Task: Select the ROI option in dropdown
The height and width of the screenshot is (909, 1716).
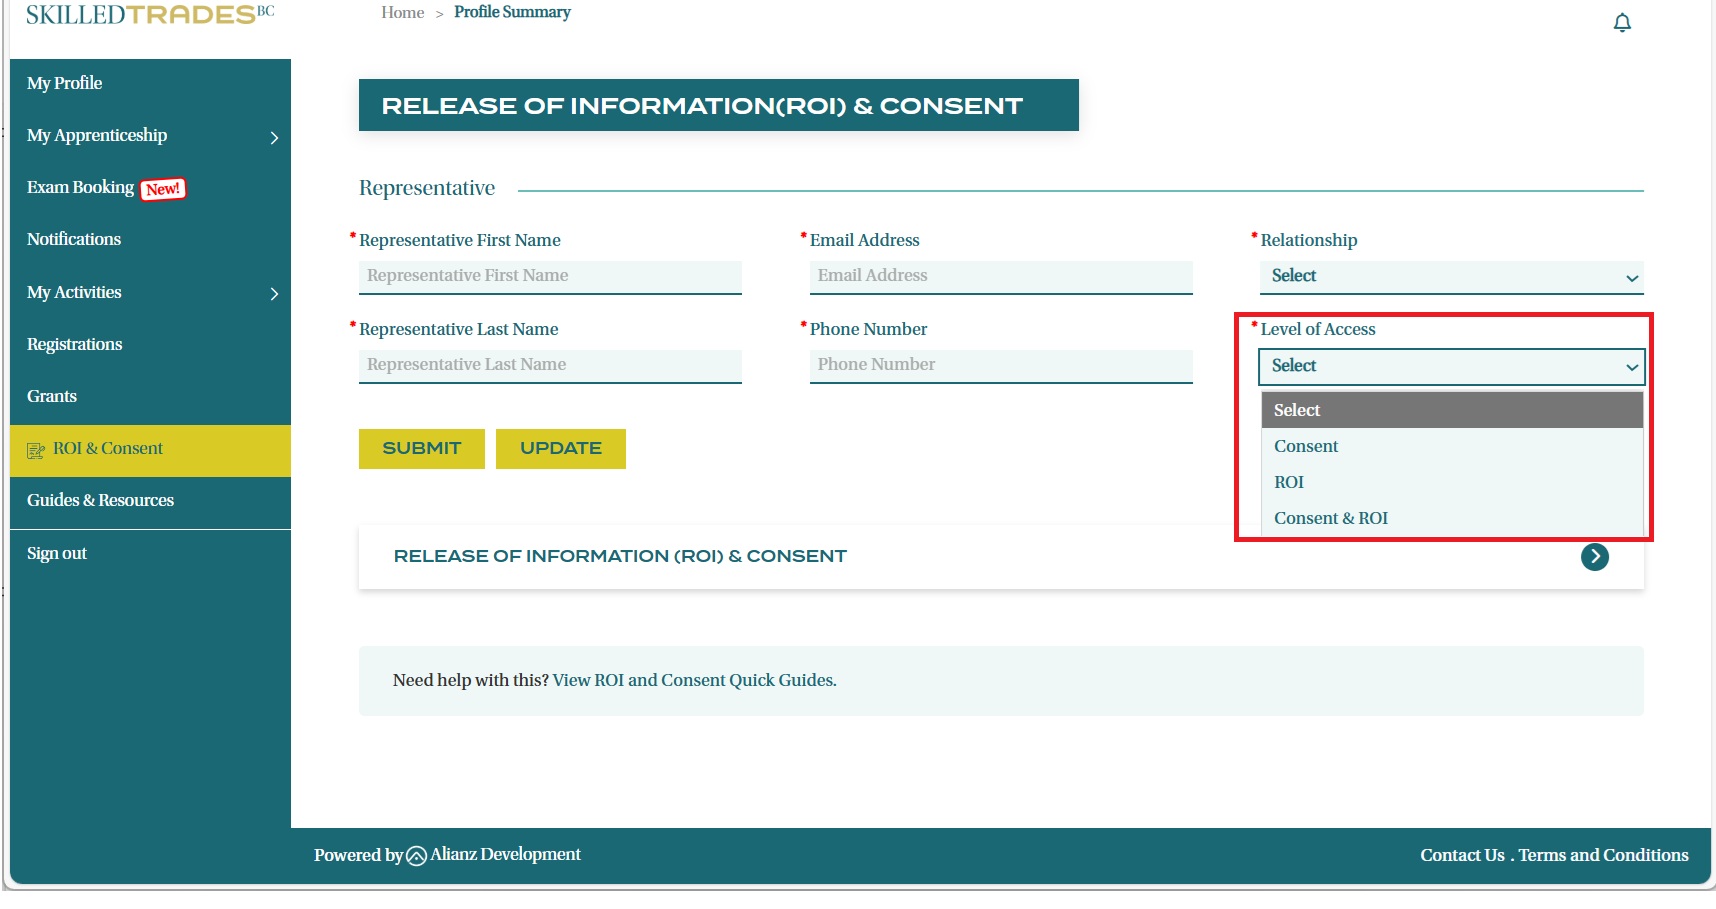Action: (x=1289, y=483)
